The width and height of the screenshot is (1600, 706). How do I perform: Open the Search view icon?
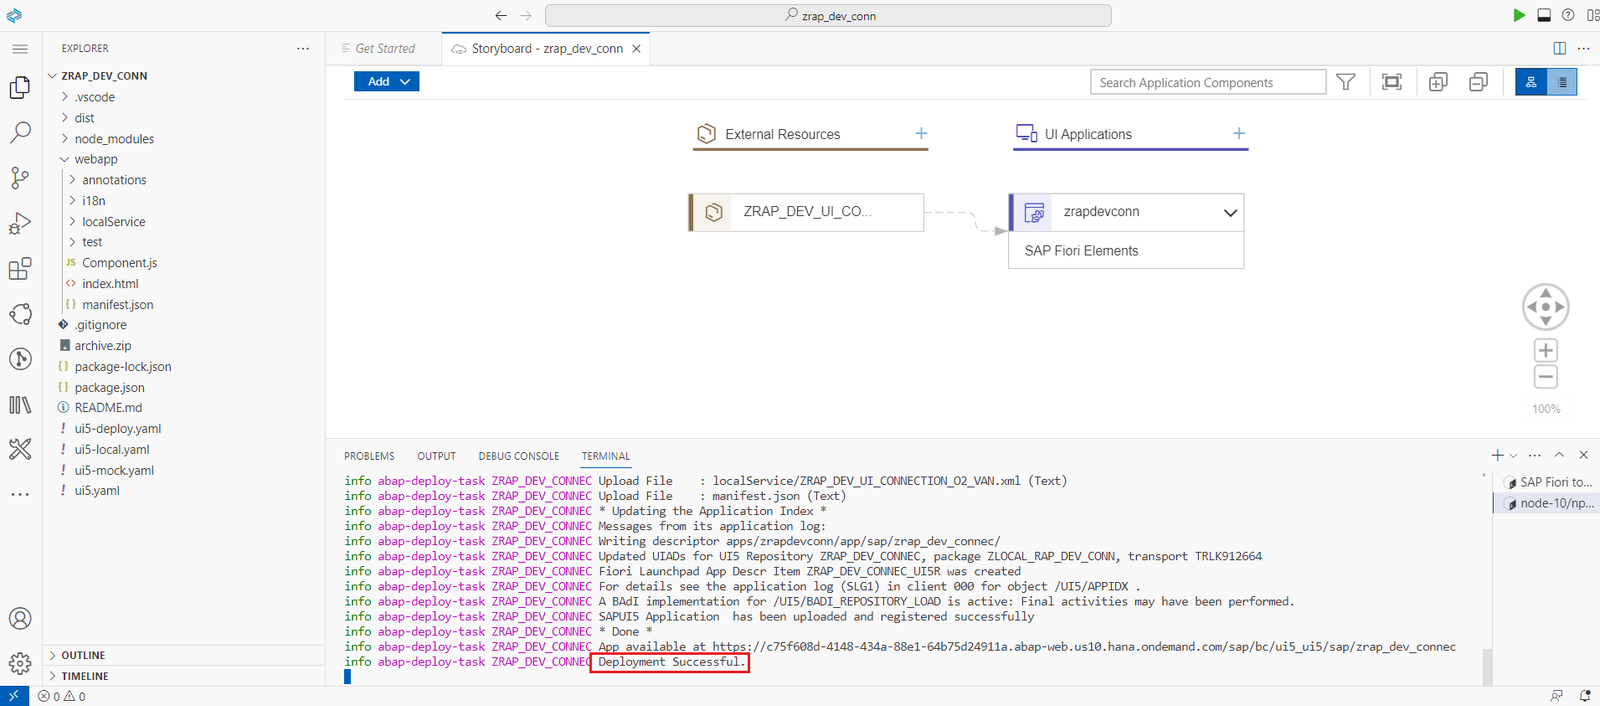click(x=20, y=132)
